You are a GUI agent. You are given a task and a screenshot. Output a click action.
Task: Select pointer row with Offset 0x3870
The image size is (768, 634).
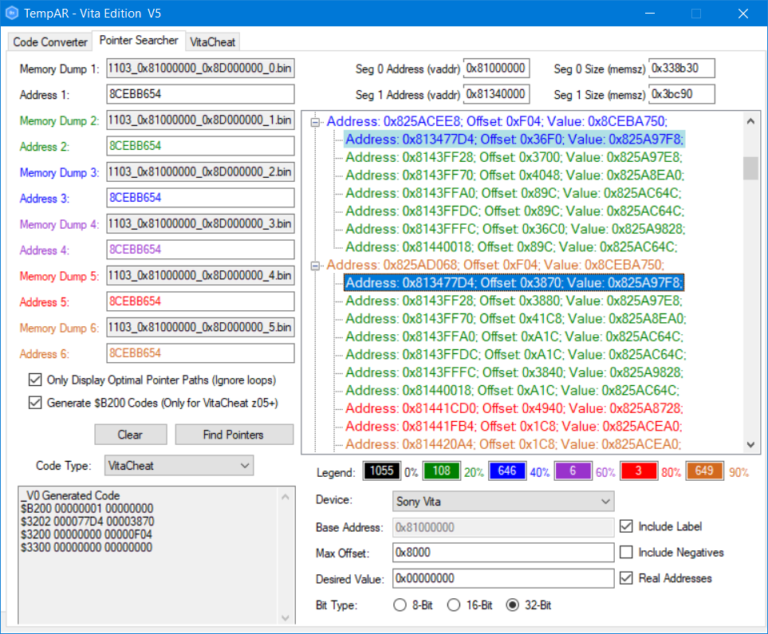[514, 283]
